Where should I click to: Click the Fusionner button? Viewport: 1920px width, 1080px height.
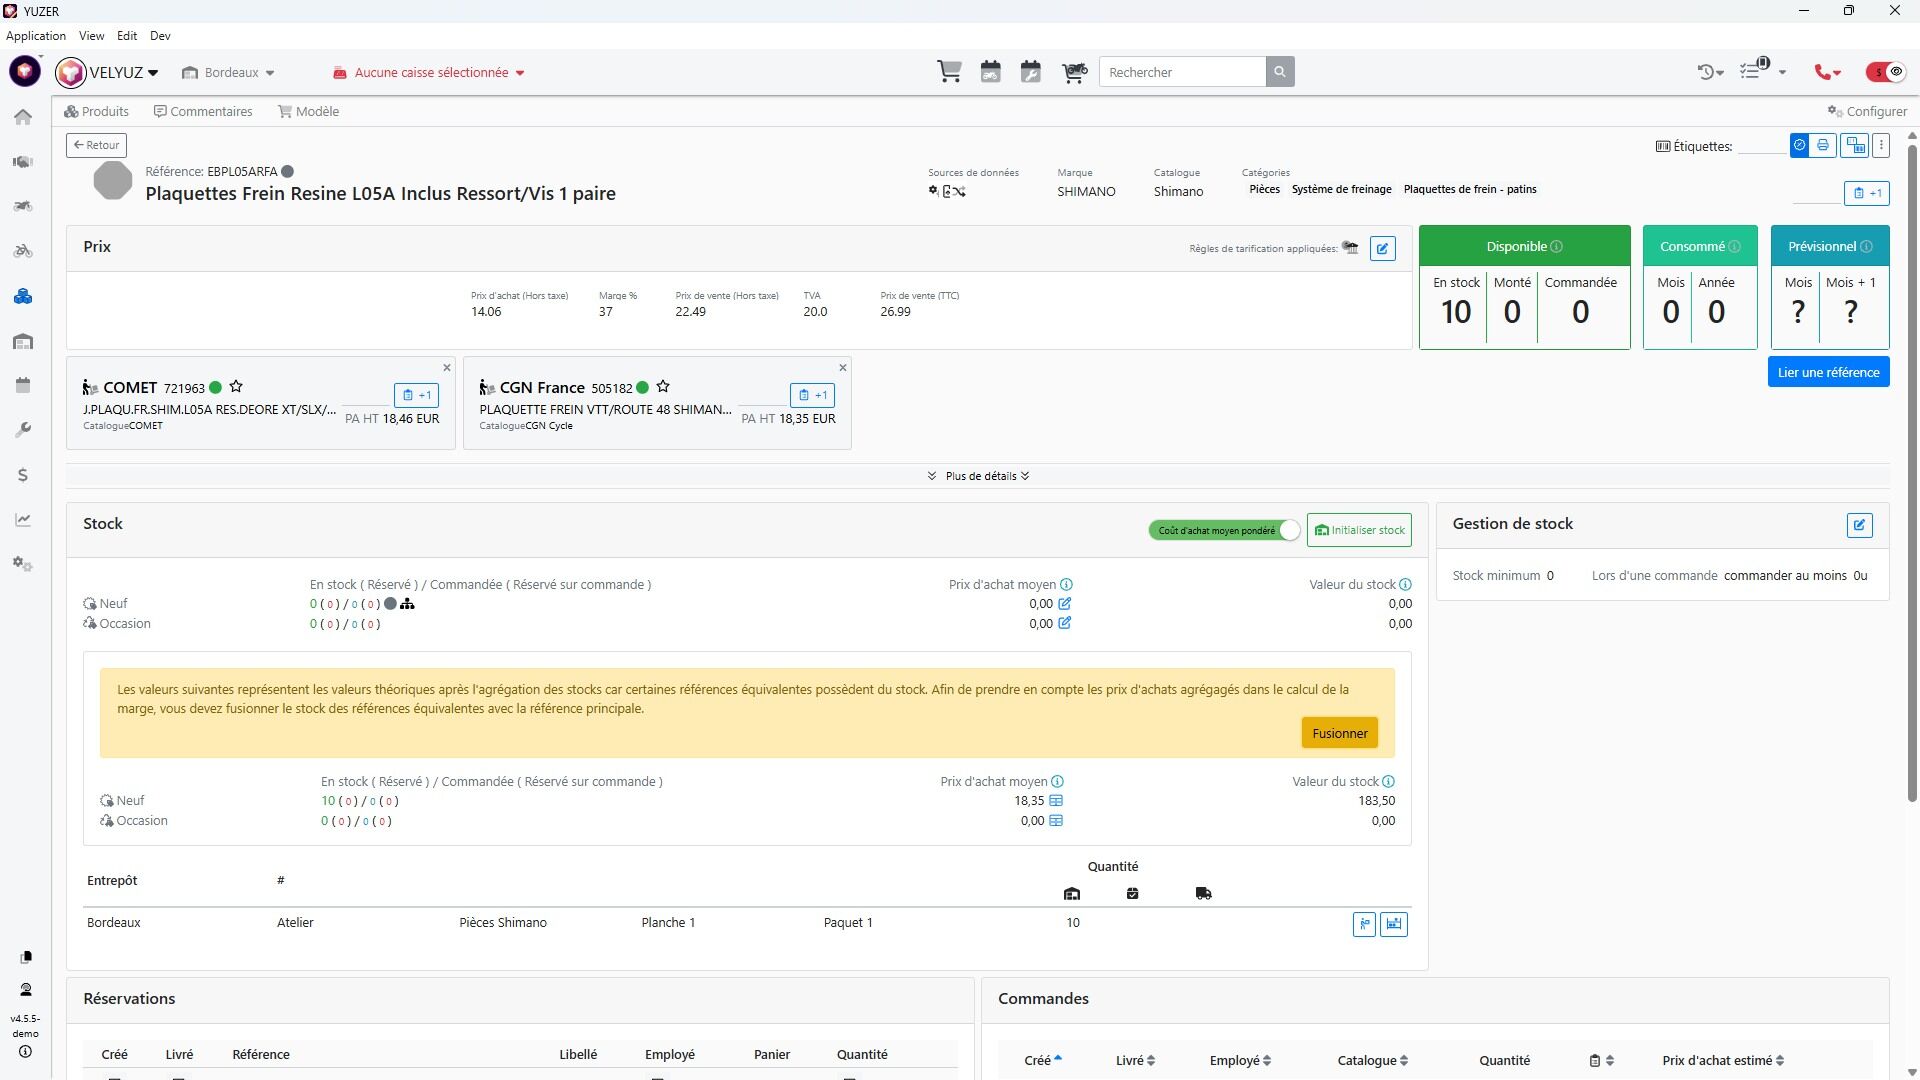tap(1339, 733)
